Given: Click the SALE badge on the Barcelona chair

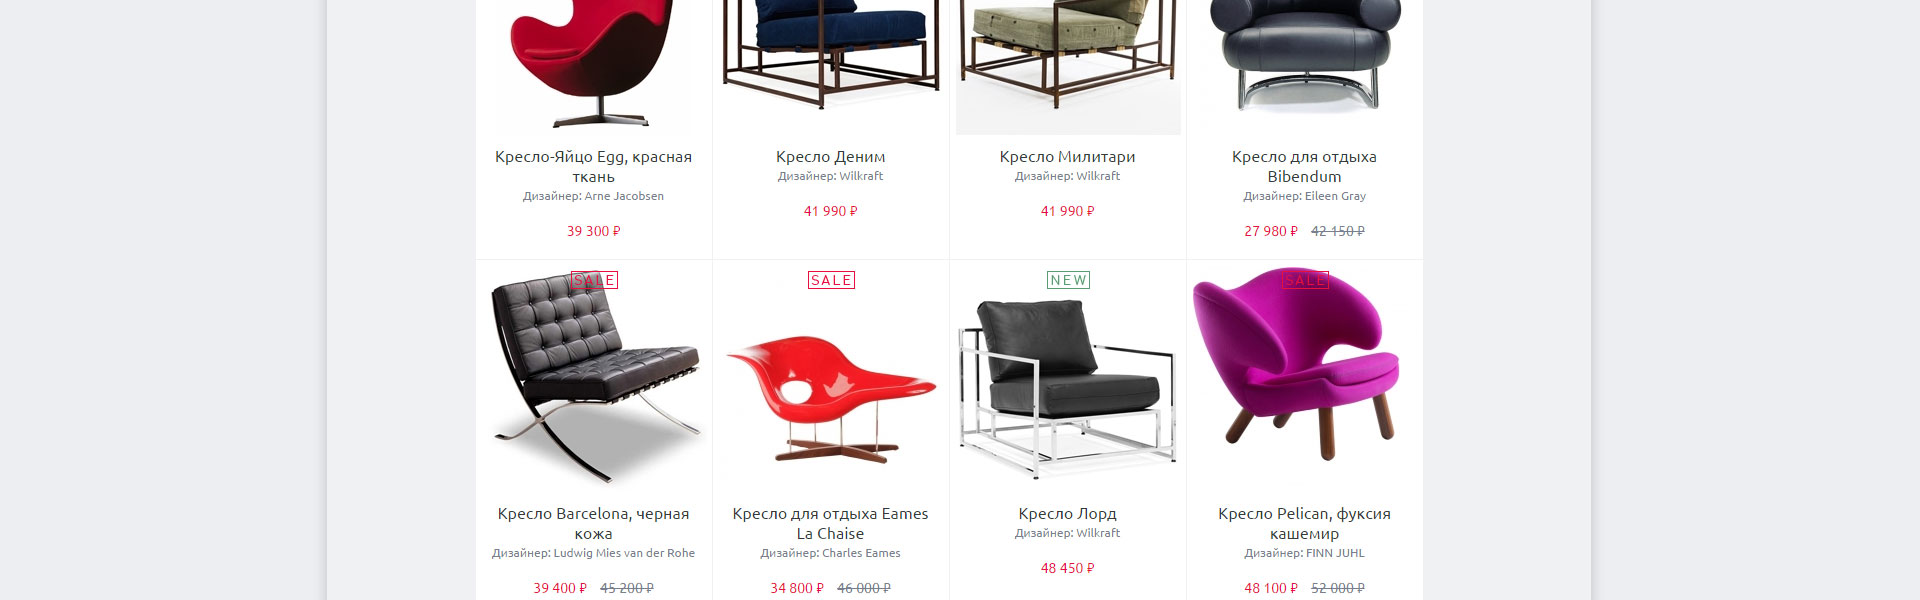Looking at the screenshot, I should (594, 280).
